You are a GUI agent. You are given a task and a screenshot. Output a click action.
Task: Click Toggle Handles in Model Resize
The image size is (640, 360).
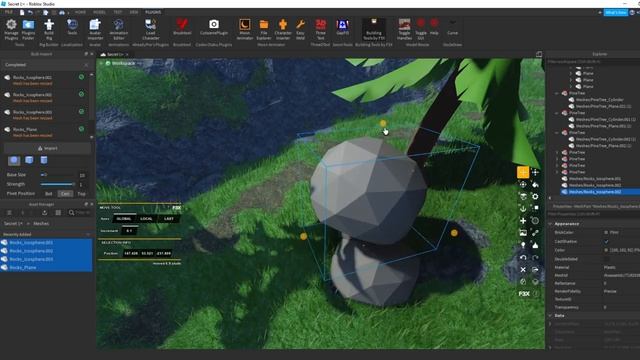[404, 29]
